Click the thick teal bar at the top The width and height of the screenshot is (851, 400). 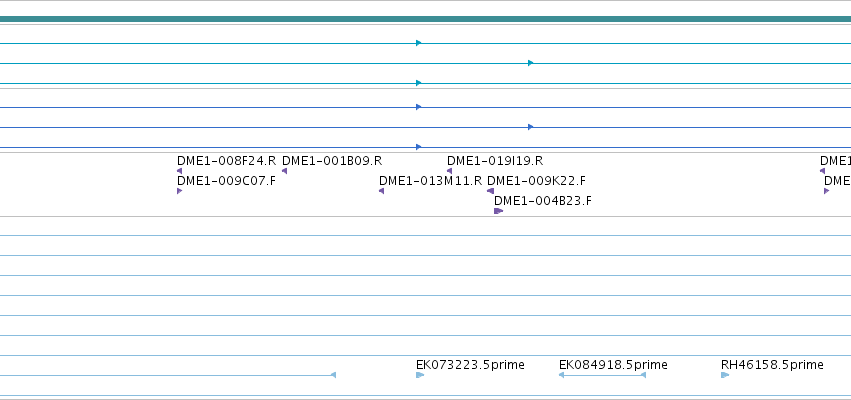click(x=426, y=19)
